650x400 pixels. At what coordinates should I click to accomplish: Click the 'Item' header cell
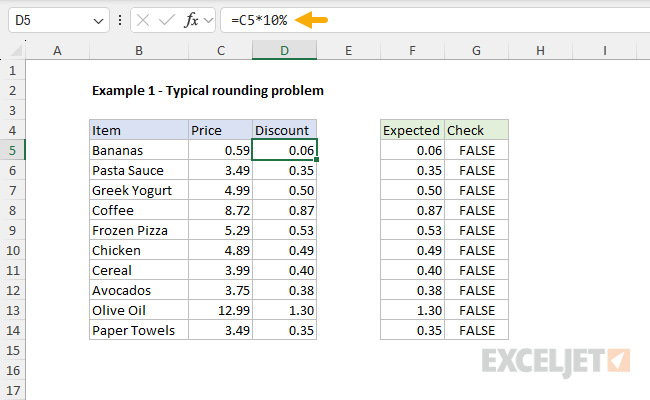point(139,130)
